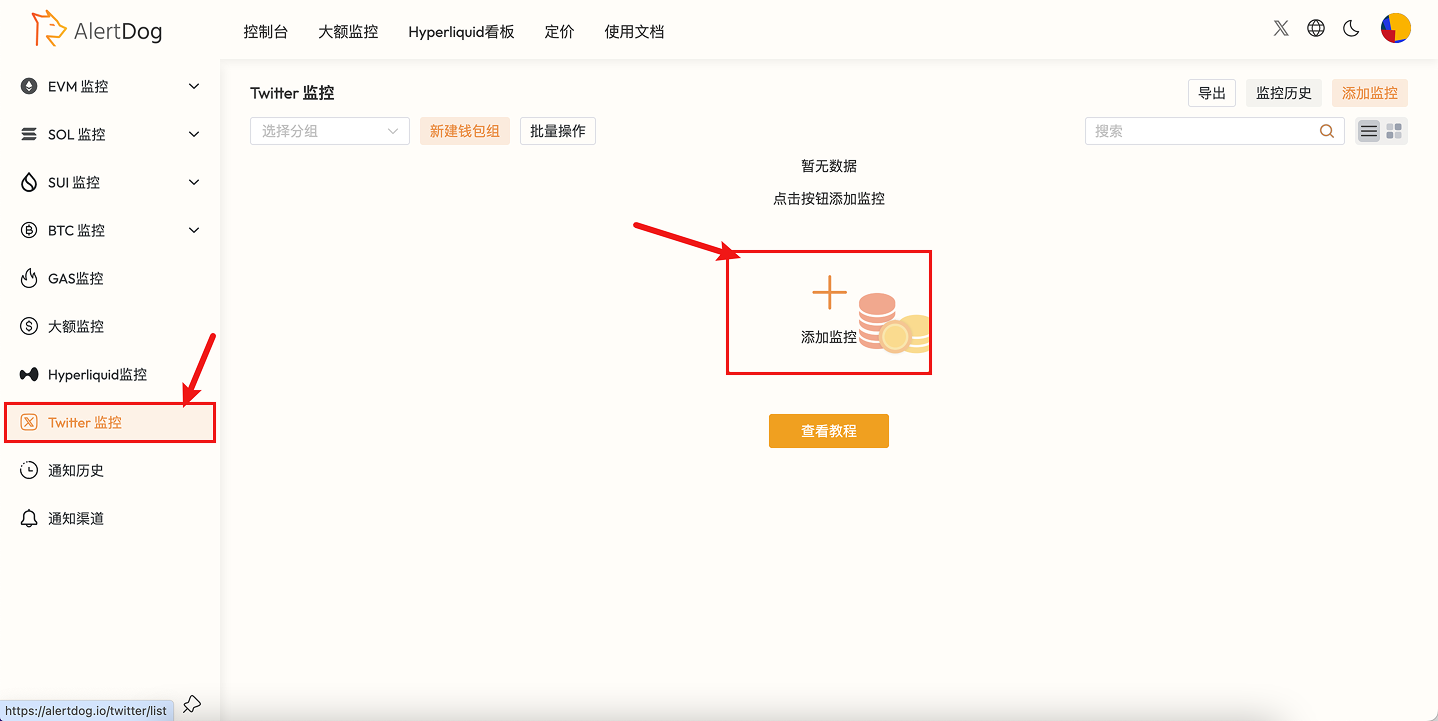This screenshot has height=721, width=1438.
Task: Select the GAS监控 sidebar label
Action: point(76,278)
